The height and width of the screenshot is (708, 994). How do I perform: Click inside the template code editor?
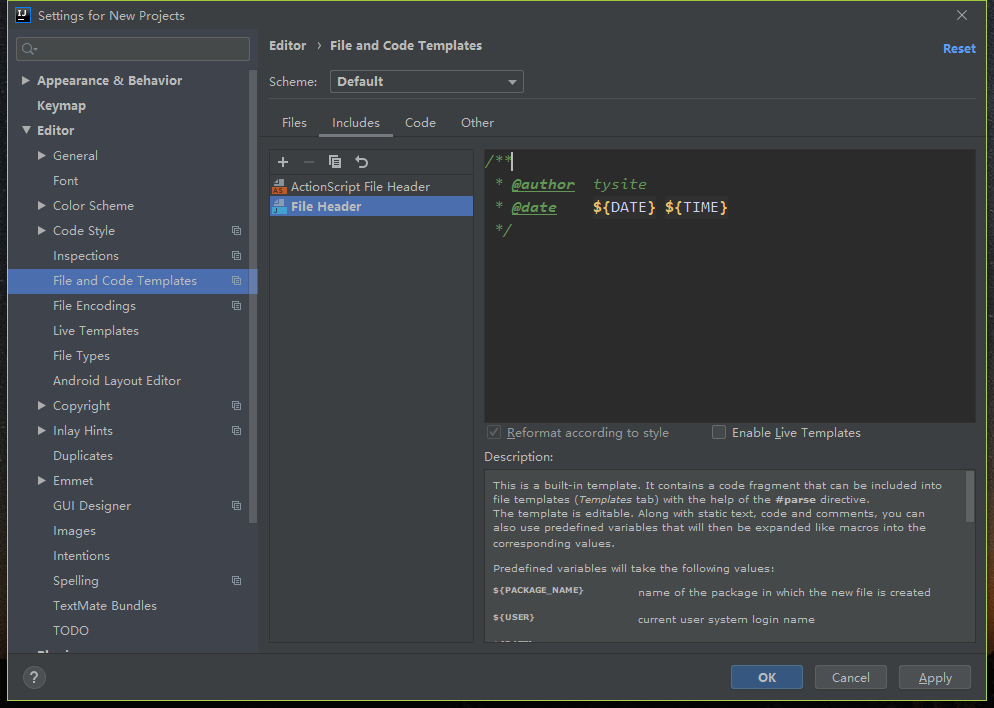[x=730, y=286]
